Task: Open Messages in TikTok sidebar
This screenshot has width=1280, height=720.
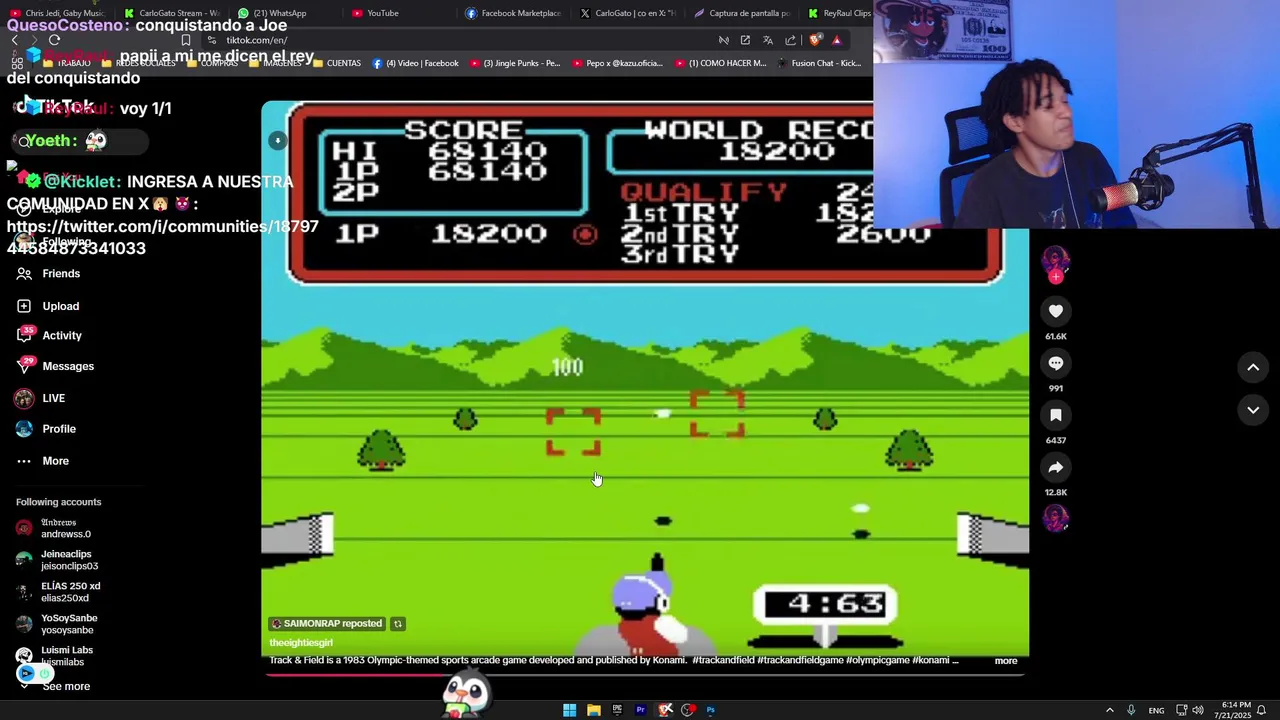Action: 55,366
